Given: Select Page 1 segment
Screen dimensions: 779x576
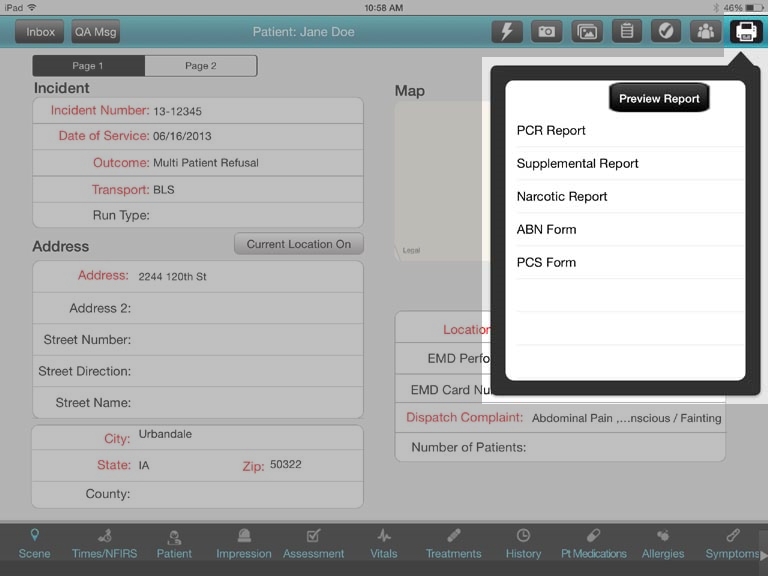Looking at the screenshot, I should (x=88, y=66).
